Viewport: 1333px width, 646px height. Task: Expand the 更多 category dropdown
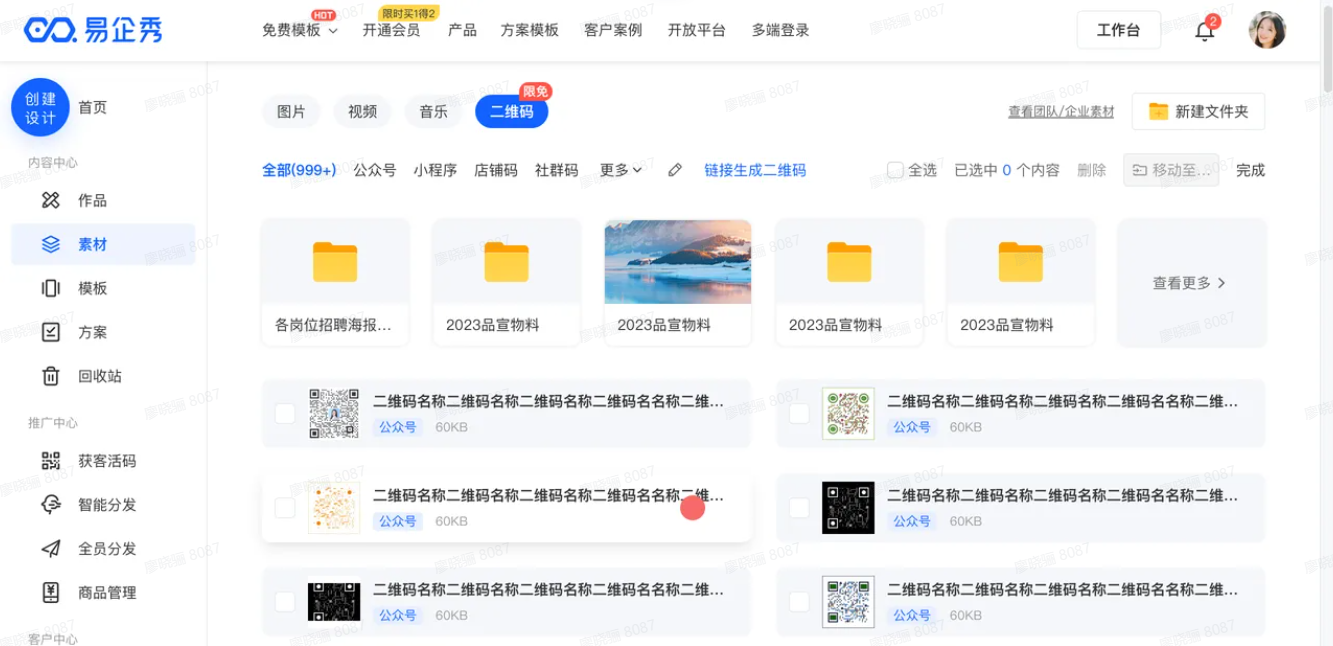click(x=621, y=170)
